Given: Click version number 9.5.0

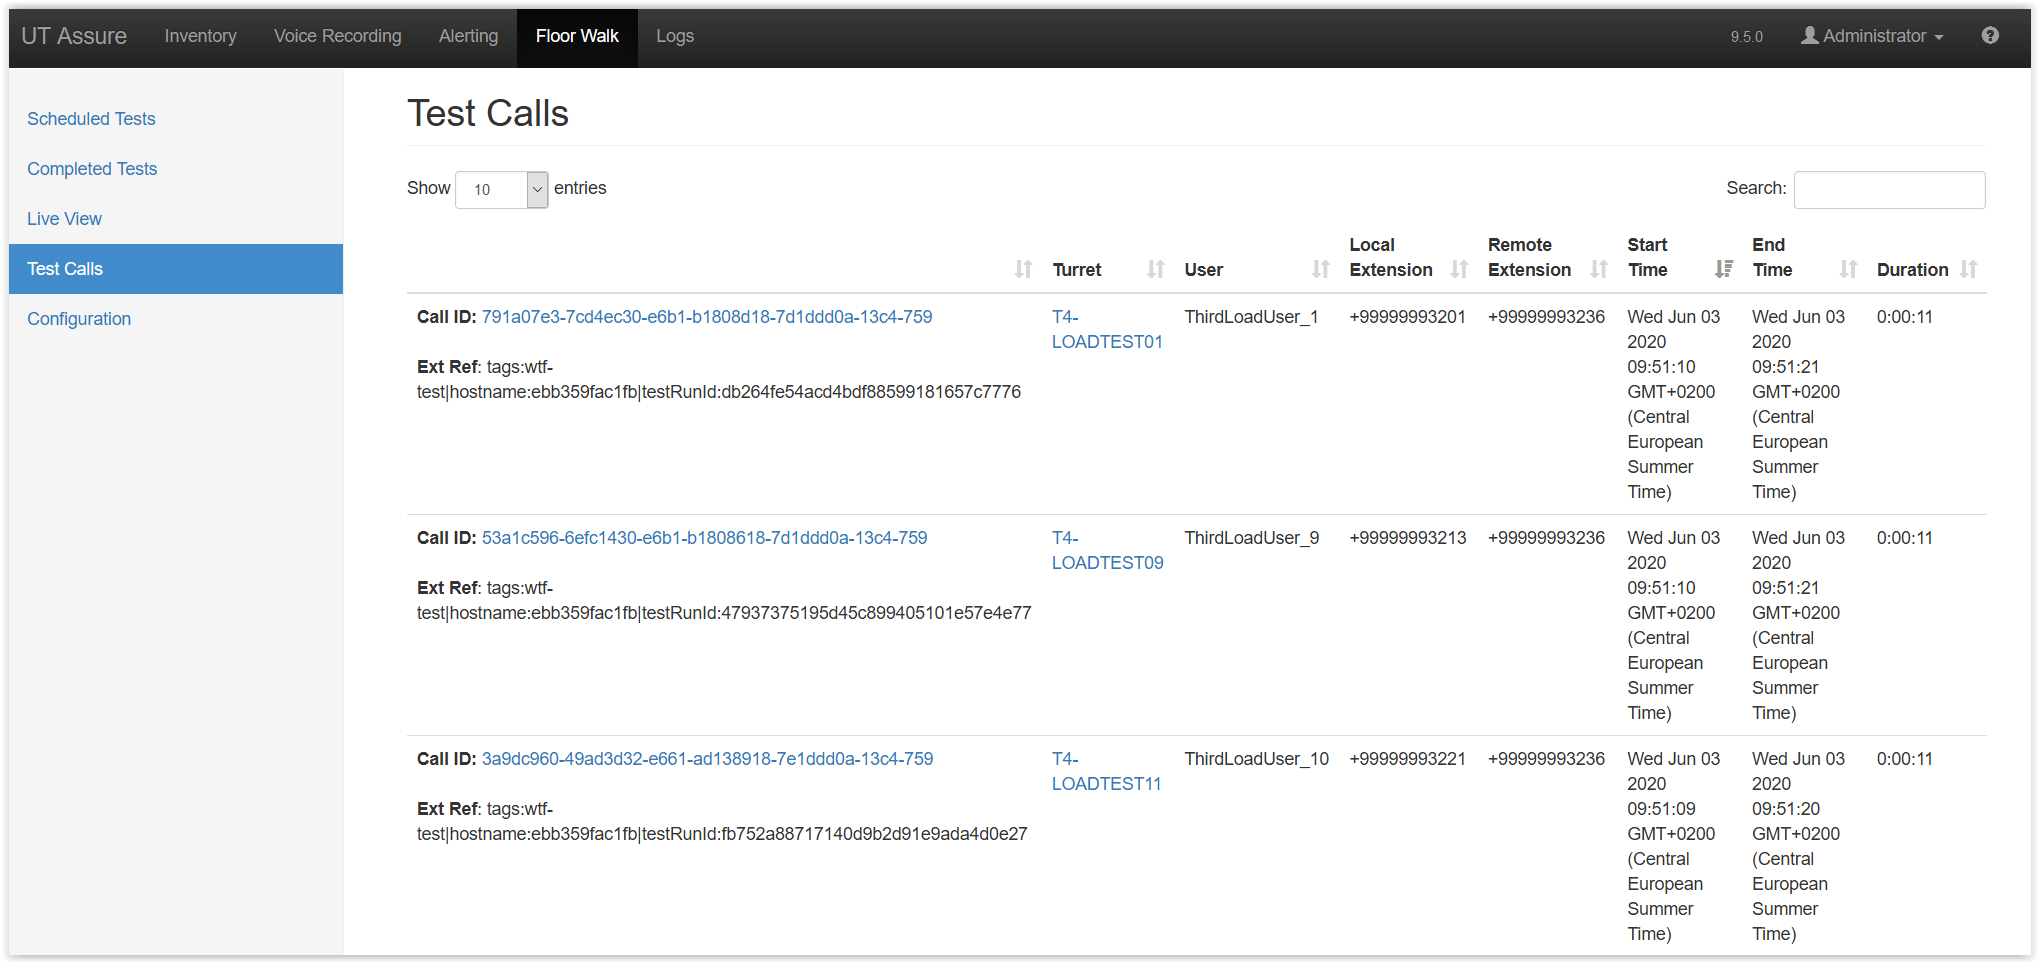Looking at the screenshot, I should (x=1747, y=37).
